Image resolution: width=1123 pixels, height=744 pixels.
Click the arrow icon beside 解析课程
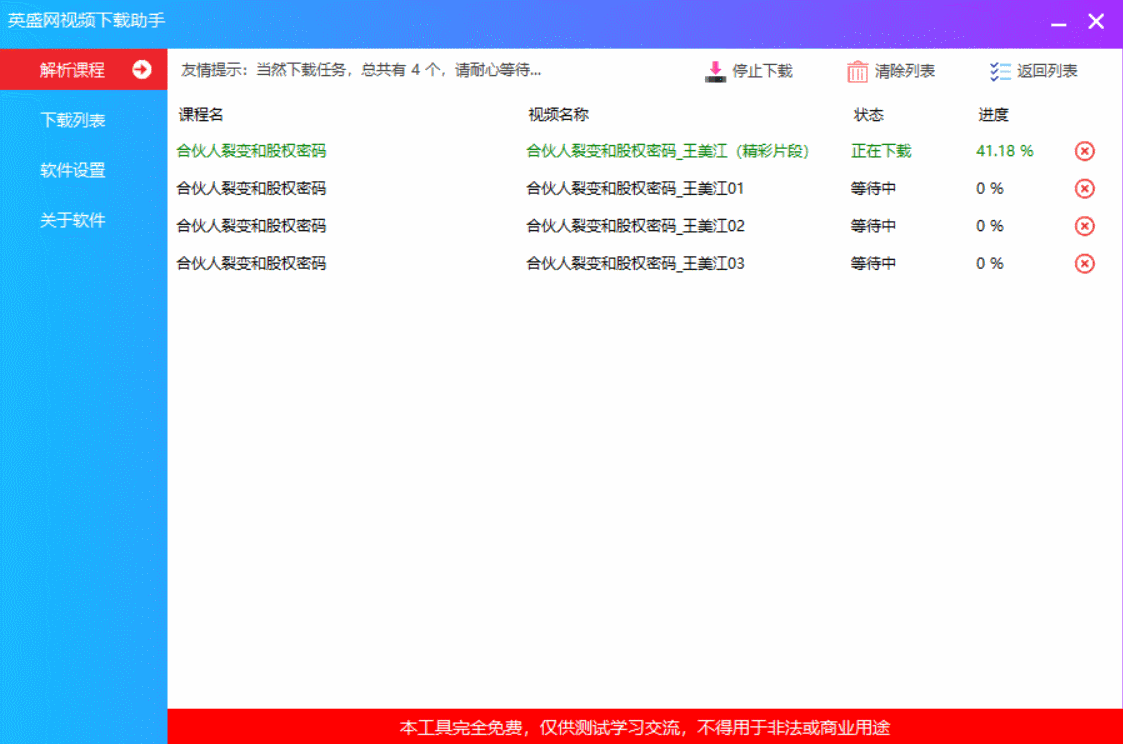point(142,69)
